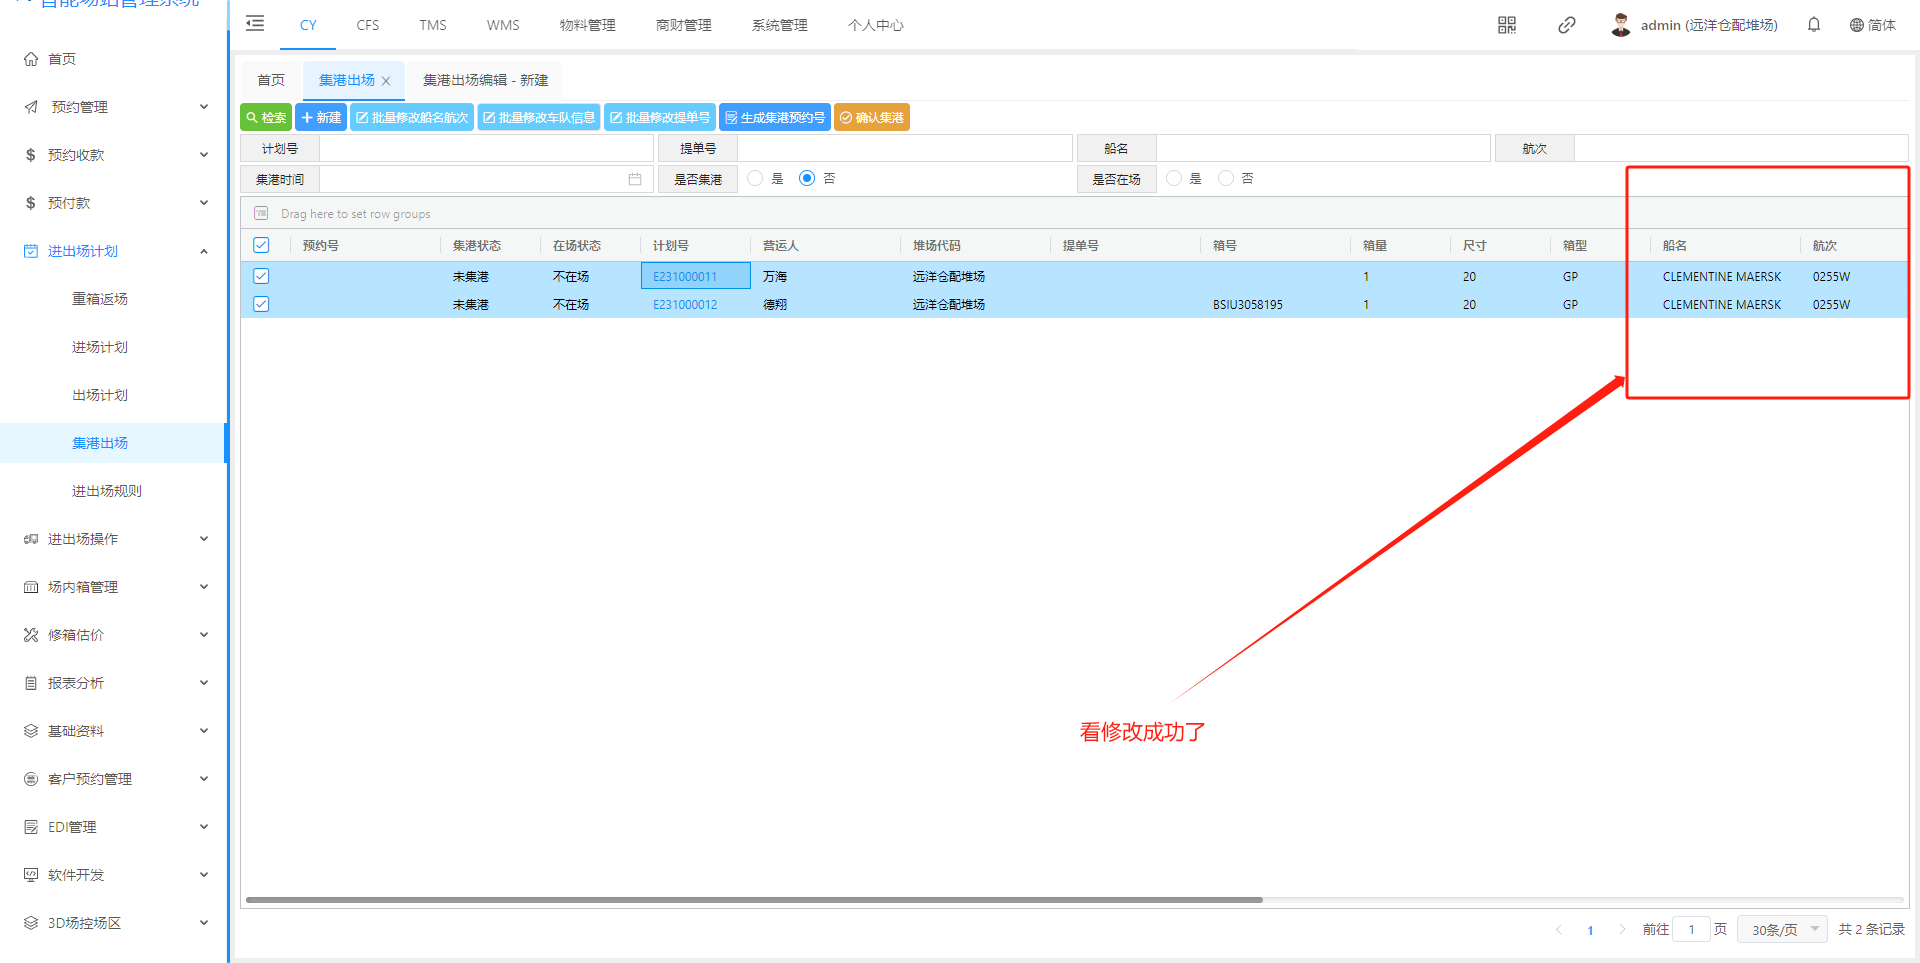1920x963 pixels.
Task: Open notifications bell icon
Action: coord(1813,25)
